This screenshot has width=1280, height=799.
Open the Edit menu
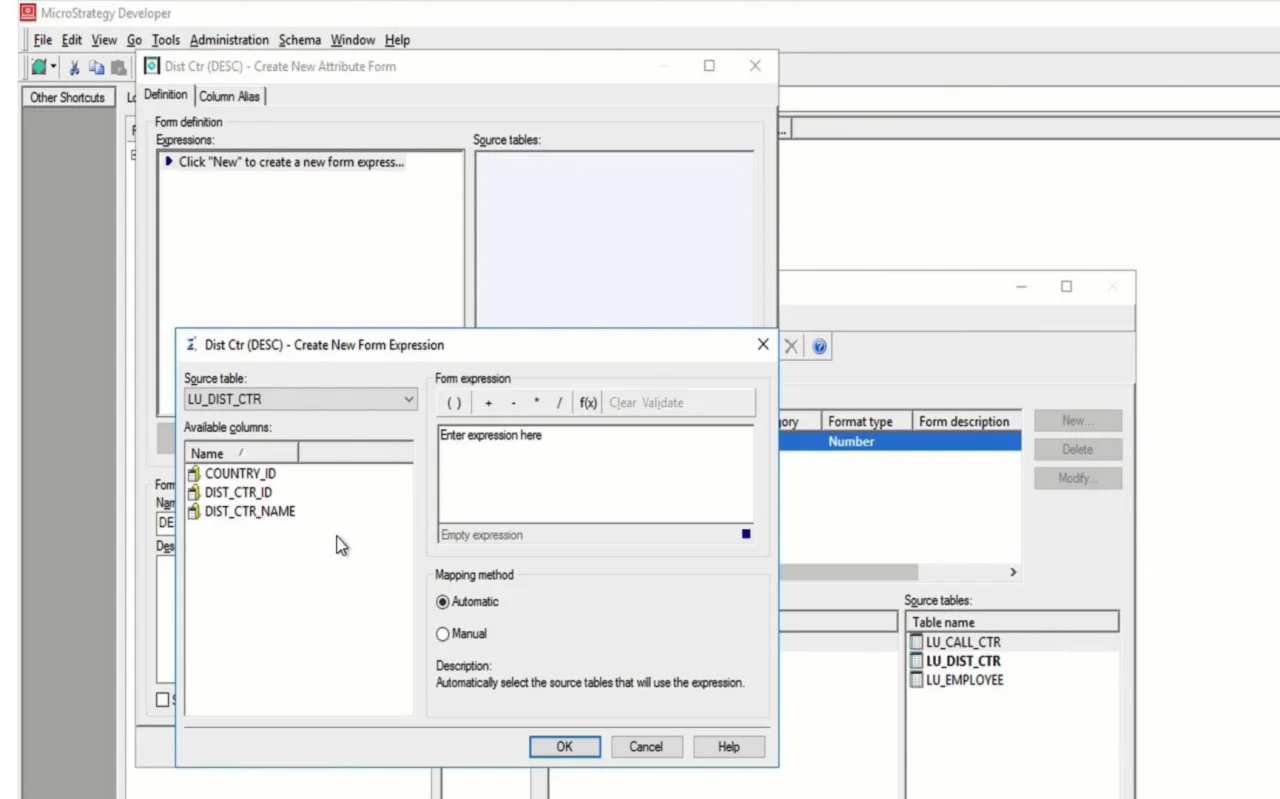pos(72,40)
